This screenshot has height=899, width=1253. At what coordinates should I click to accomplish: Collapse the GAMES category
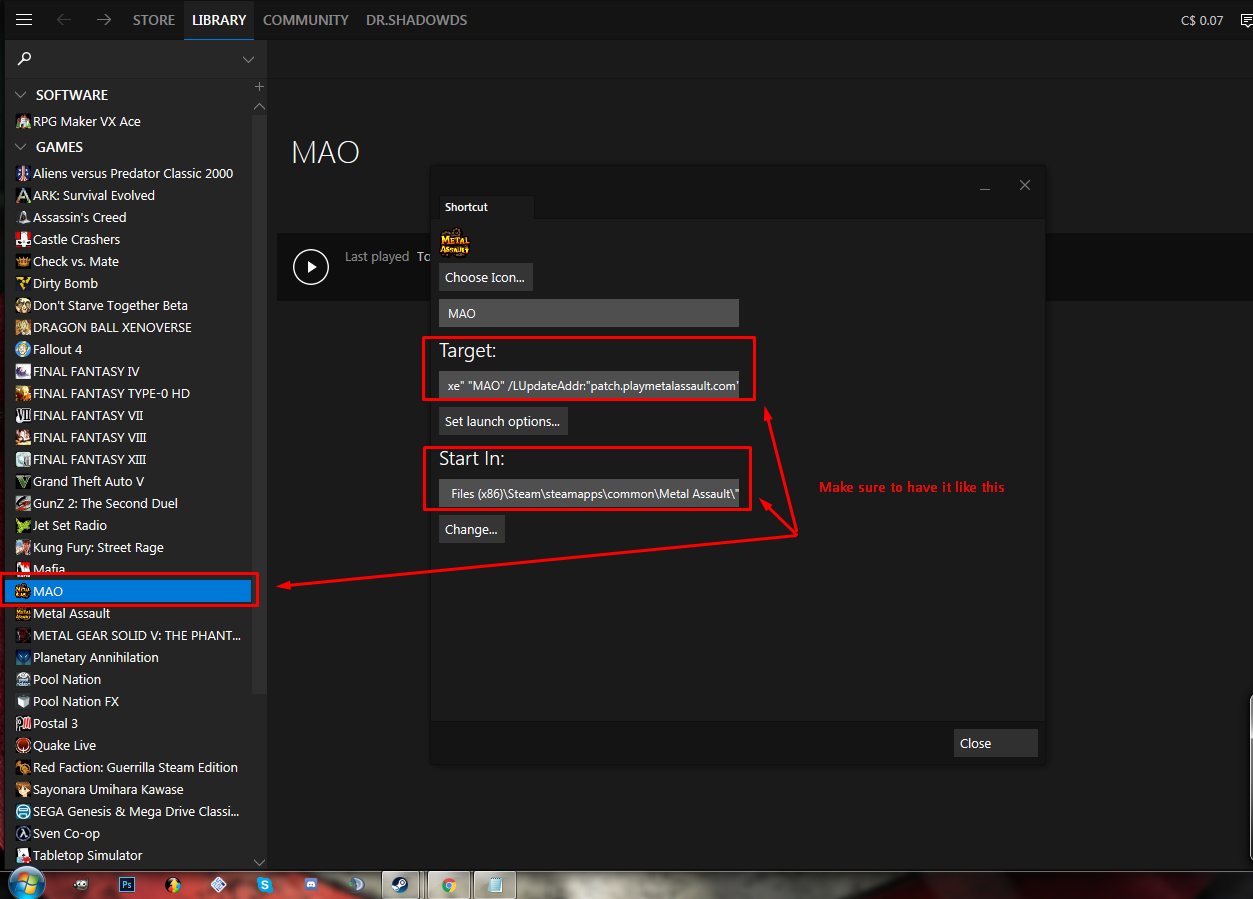pyautogui.click(x=20, y=147)
